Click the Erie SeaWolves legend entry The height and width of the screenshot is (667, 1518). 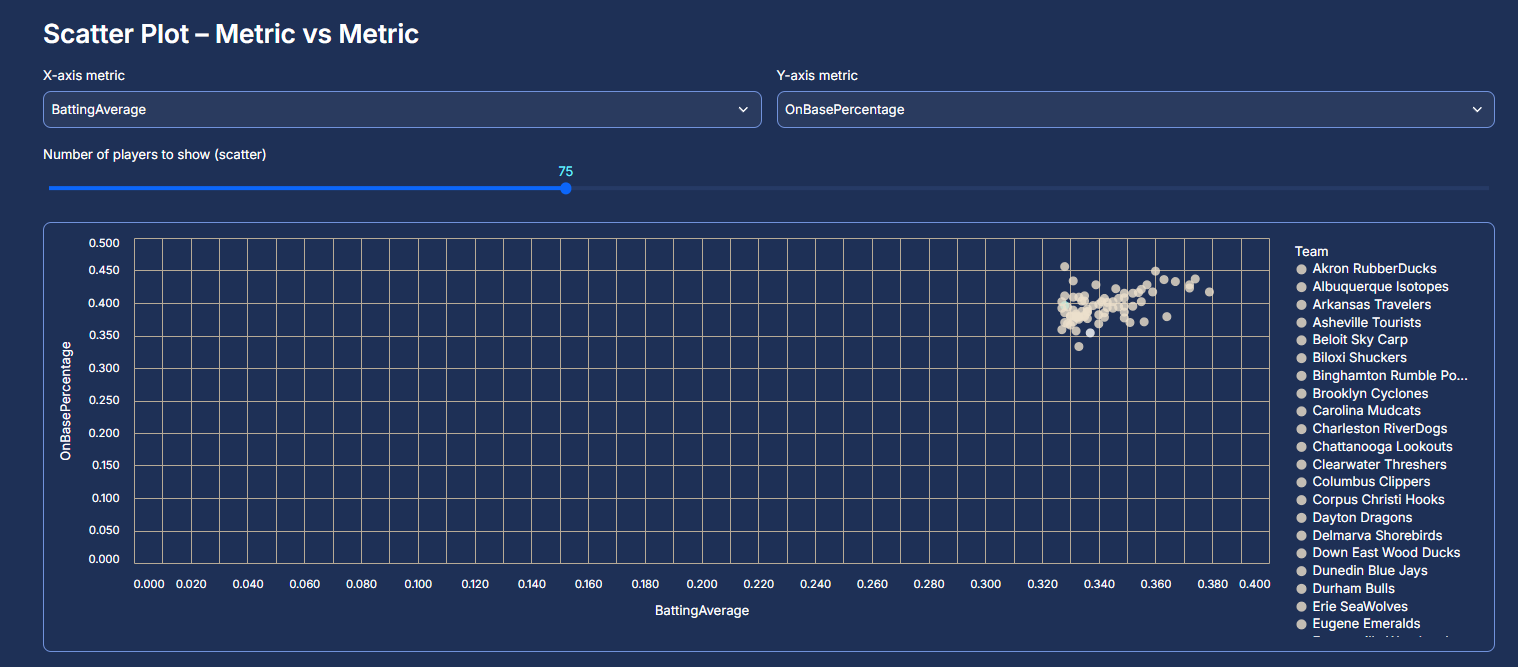(1352, 607)
